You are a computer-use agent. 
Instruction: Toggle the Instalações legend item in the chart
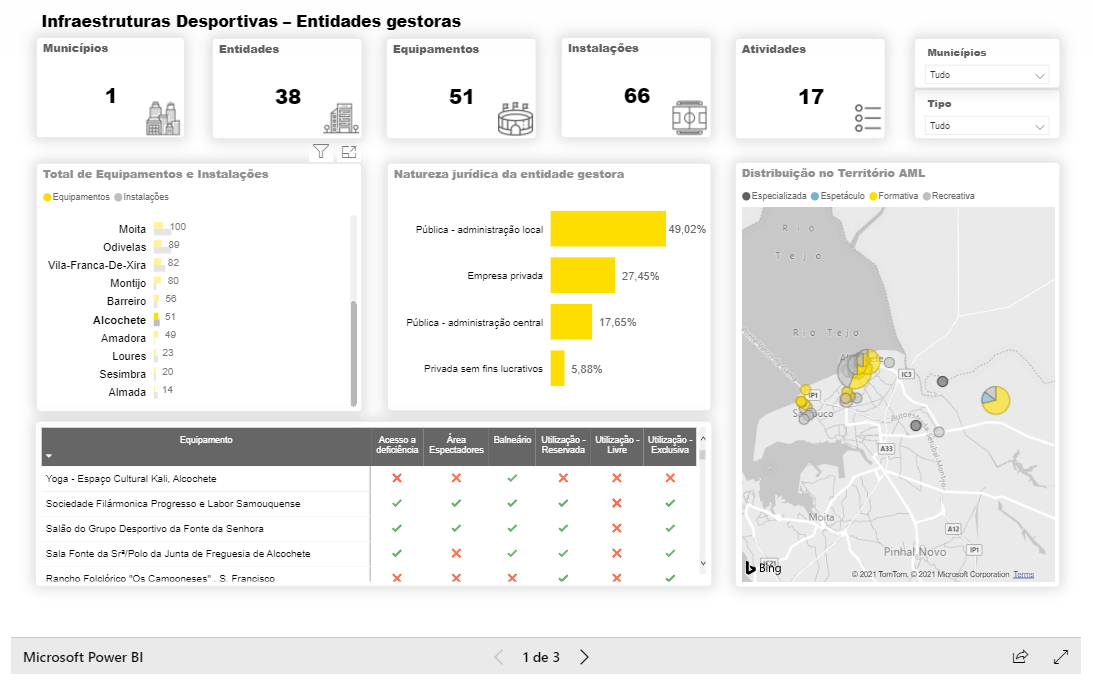tap(143, 197)
